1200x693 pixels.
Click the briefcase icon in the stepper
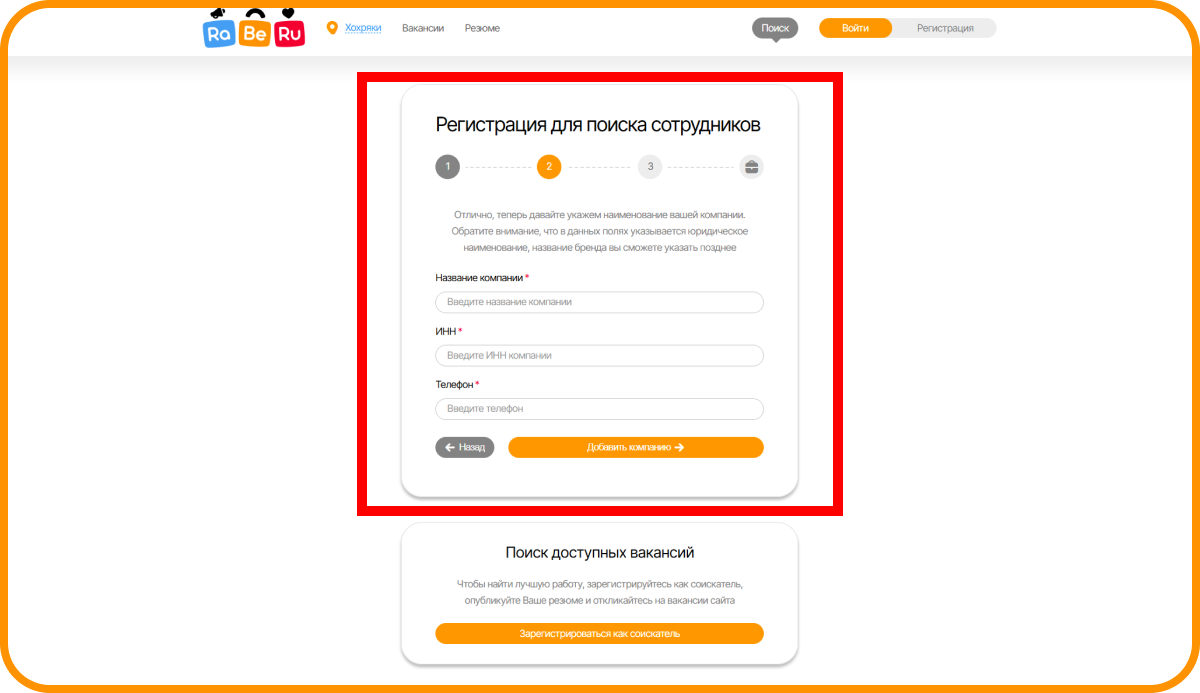[752, 167]
